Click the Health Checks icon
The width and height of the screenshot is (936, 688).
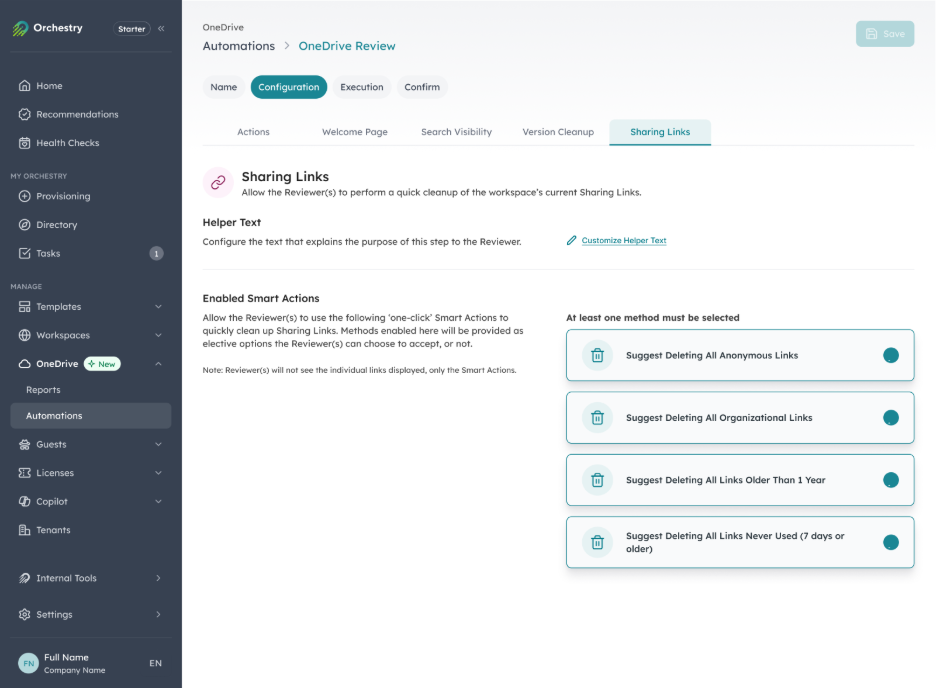point(24,143)
